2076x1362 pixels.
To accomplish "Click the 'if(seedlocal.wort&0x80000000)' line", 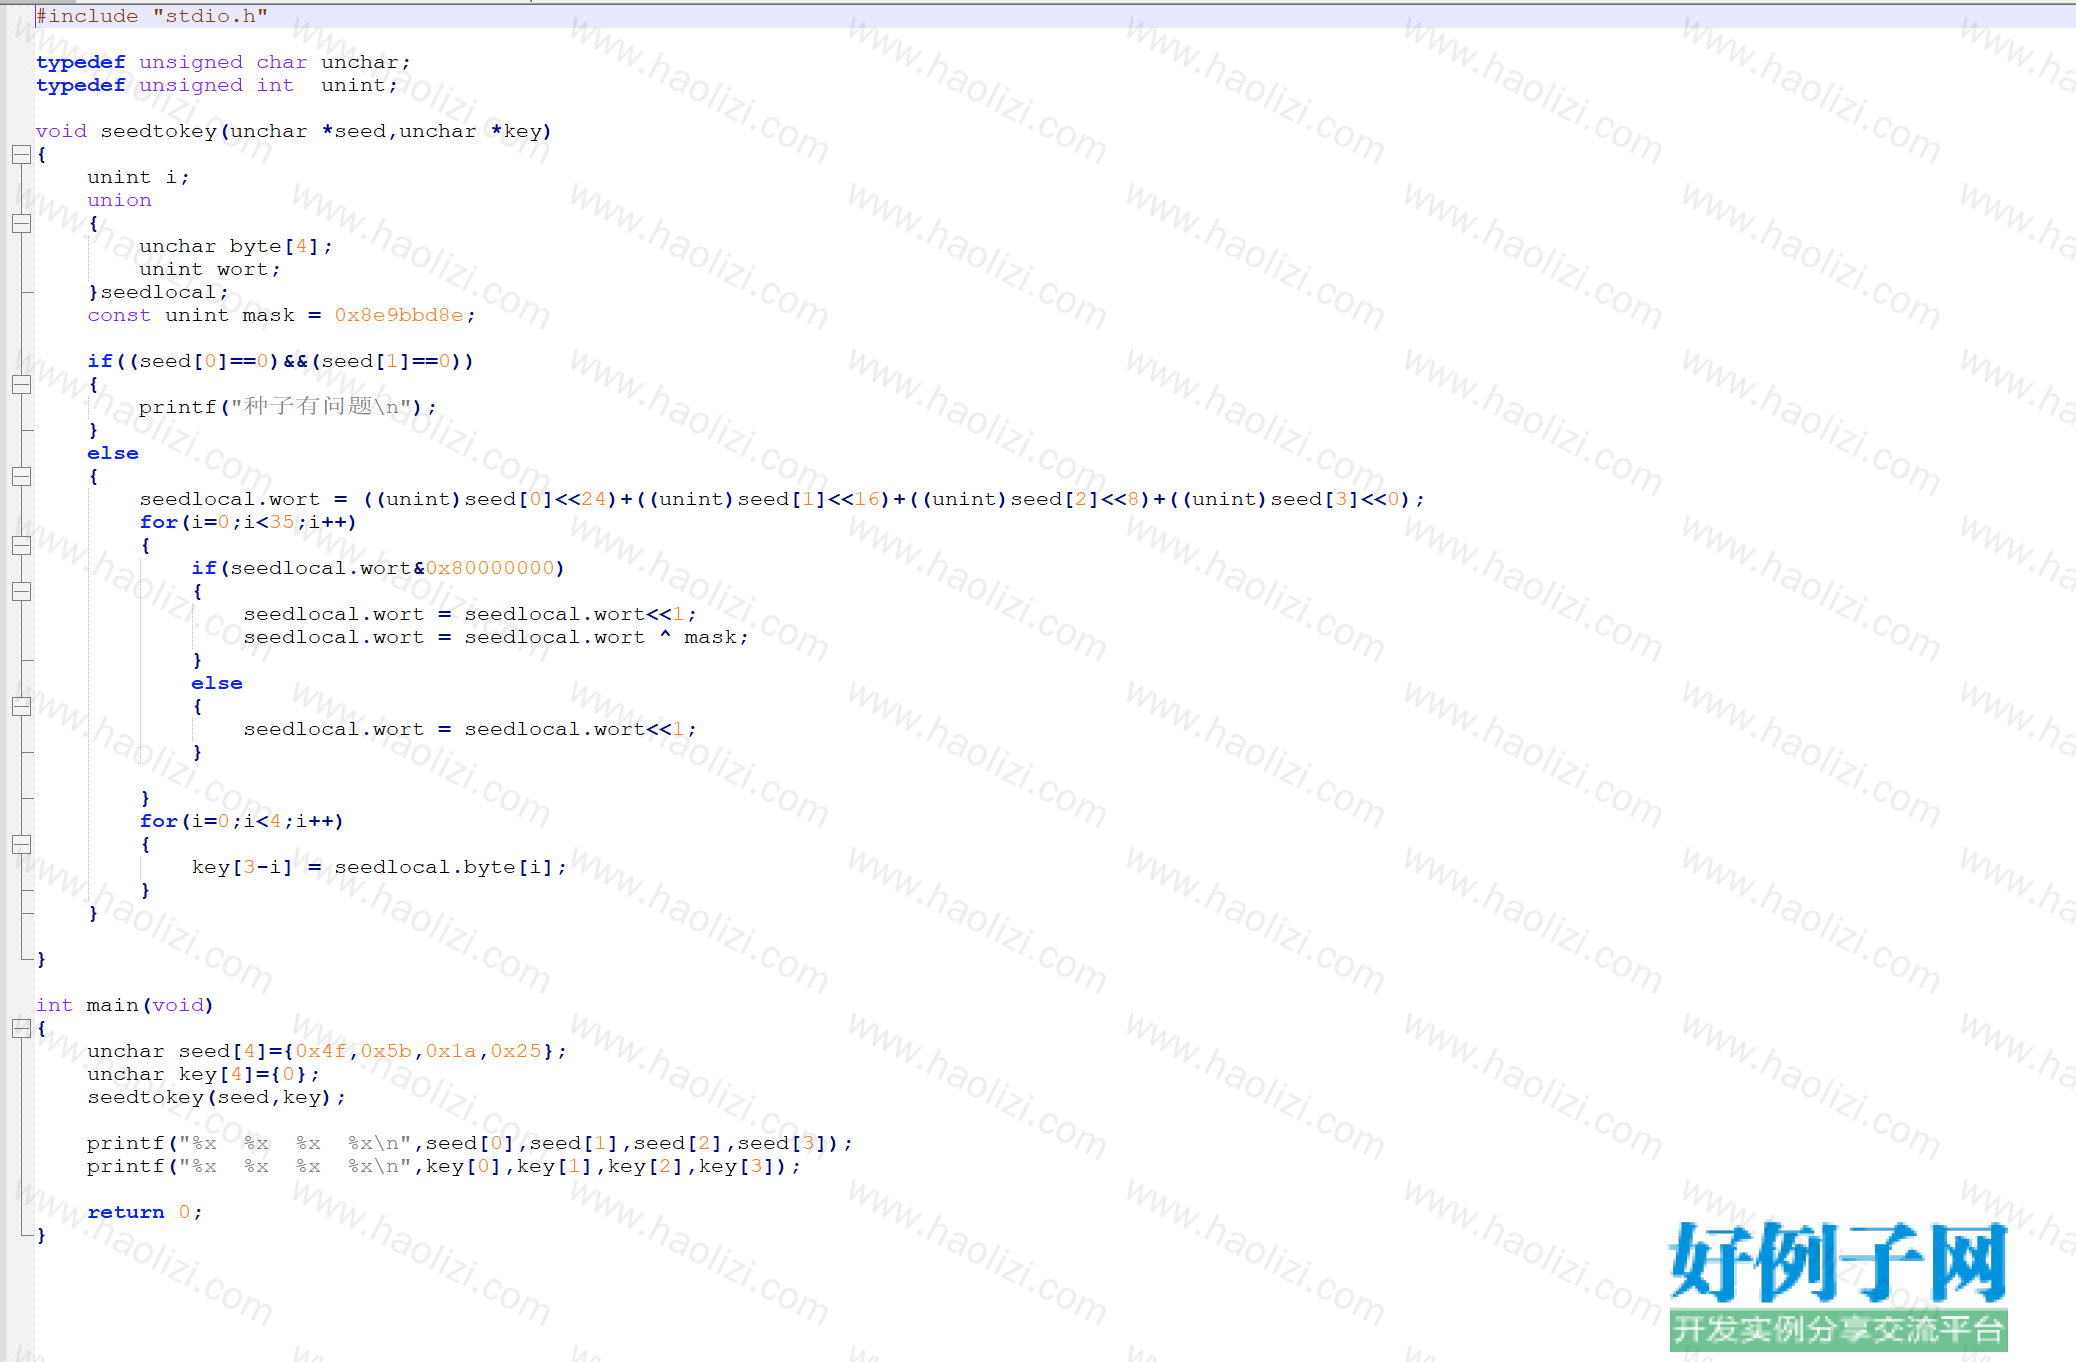I will (378, 568).
